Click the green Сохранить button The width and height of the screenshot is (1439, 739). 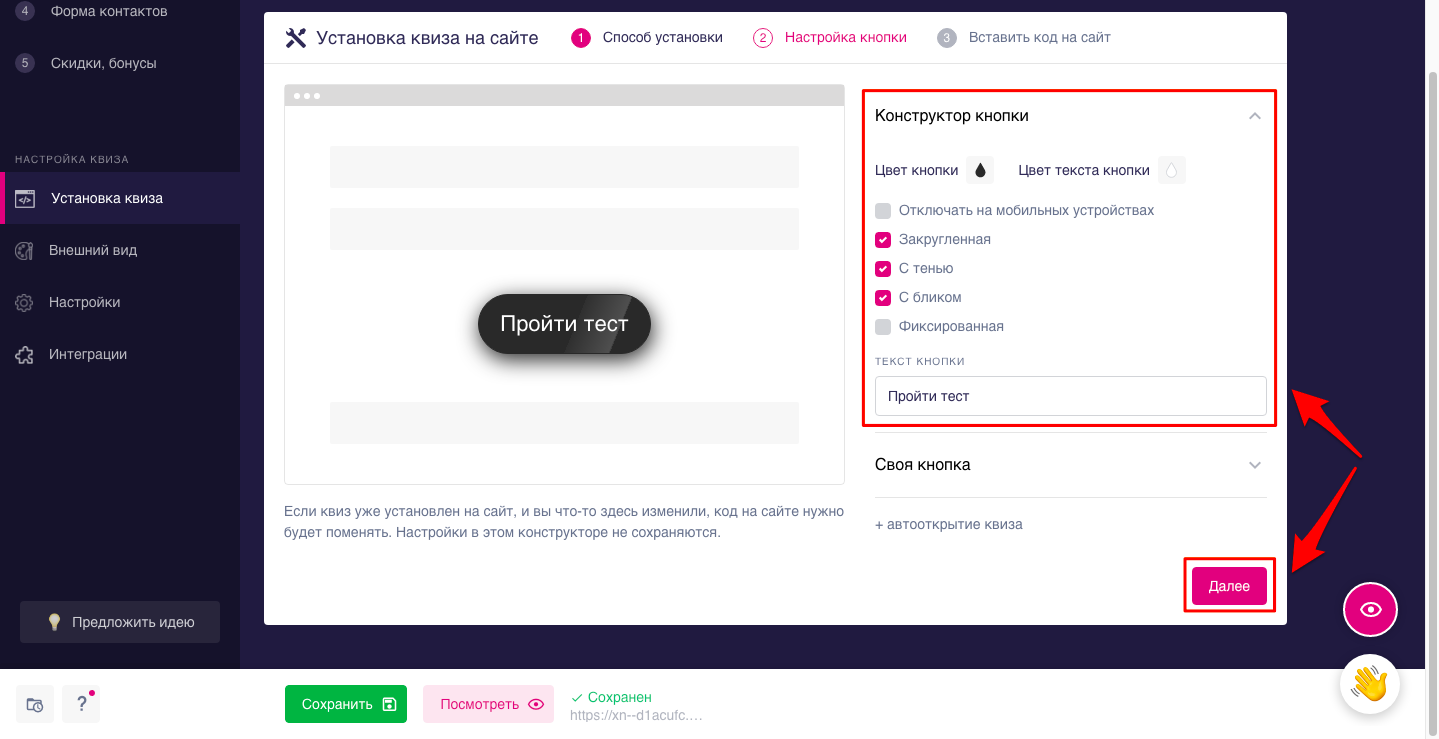point(346,704)
